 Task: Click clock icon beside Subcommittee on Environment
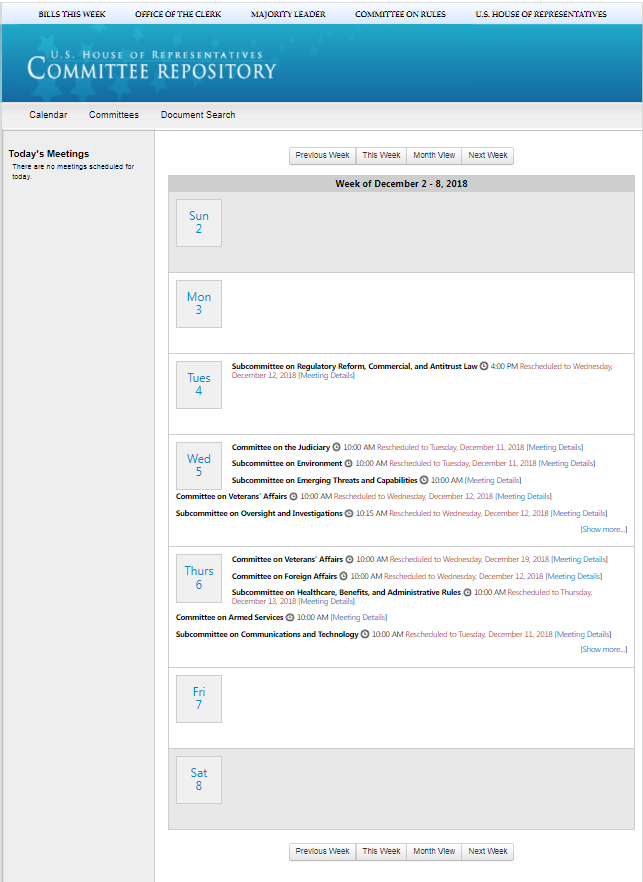tap(348, 464)
